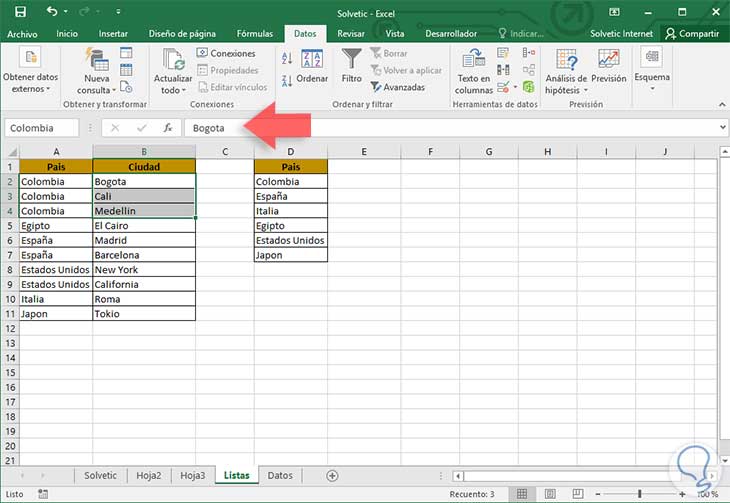
Task: Open the Archivo menu
Action: [x=22, y=34]
